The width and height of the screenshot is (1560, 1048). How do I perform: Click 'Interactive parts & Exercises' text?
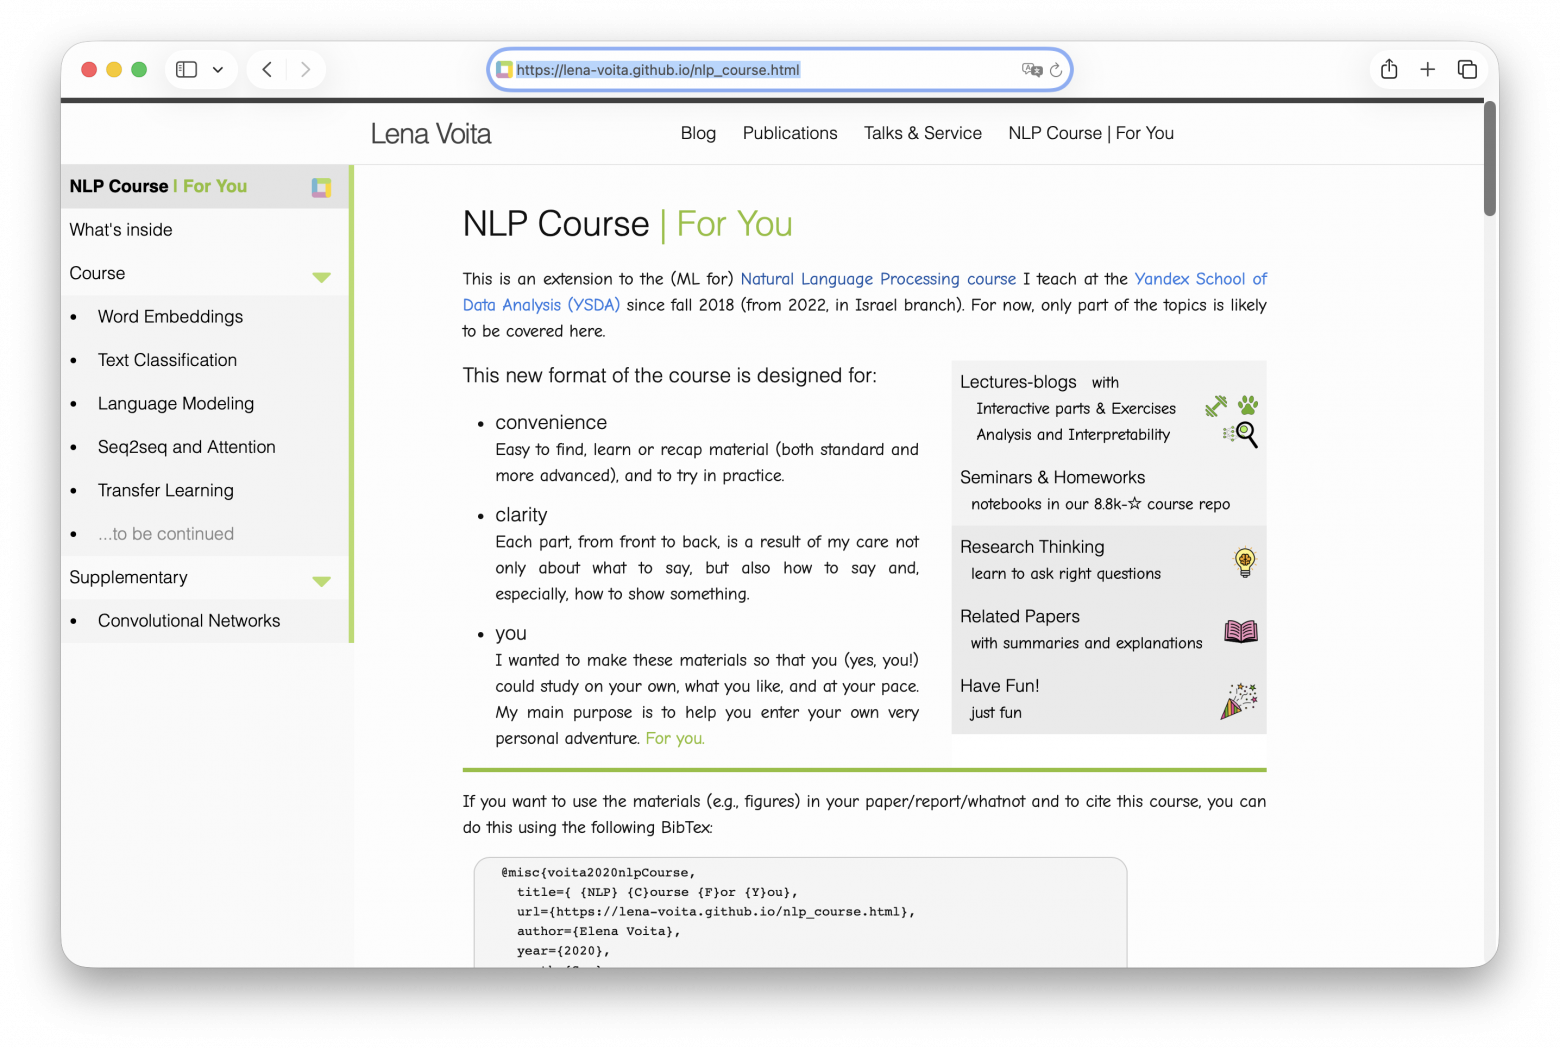pyautogui.click(x=1076, y=409)
